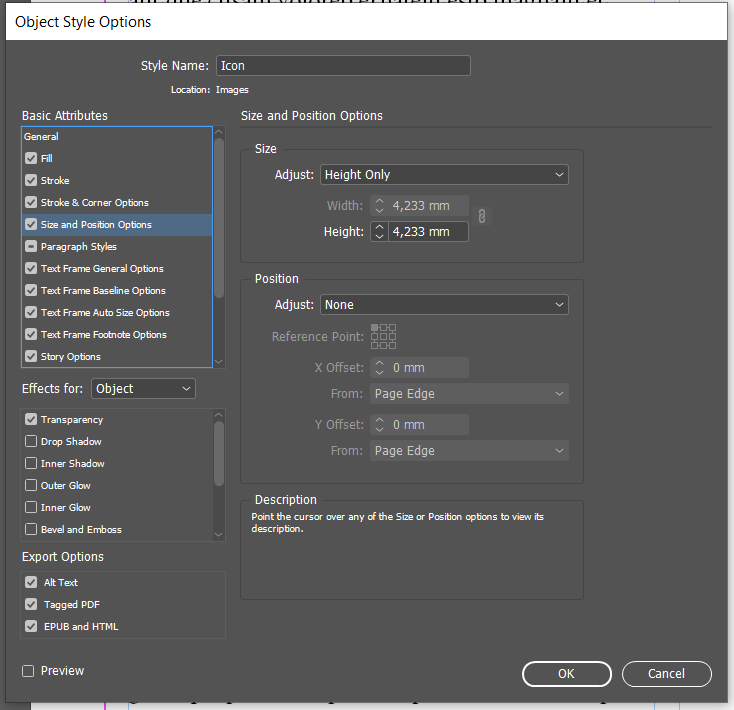Click the Style Name input field
This screenshot has width=734, height=710.
pos(343,66)
